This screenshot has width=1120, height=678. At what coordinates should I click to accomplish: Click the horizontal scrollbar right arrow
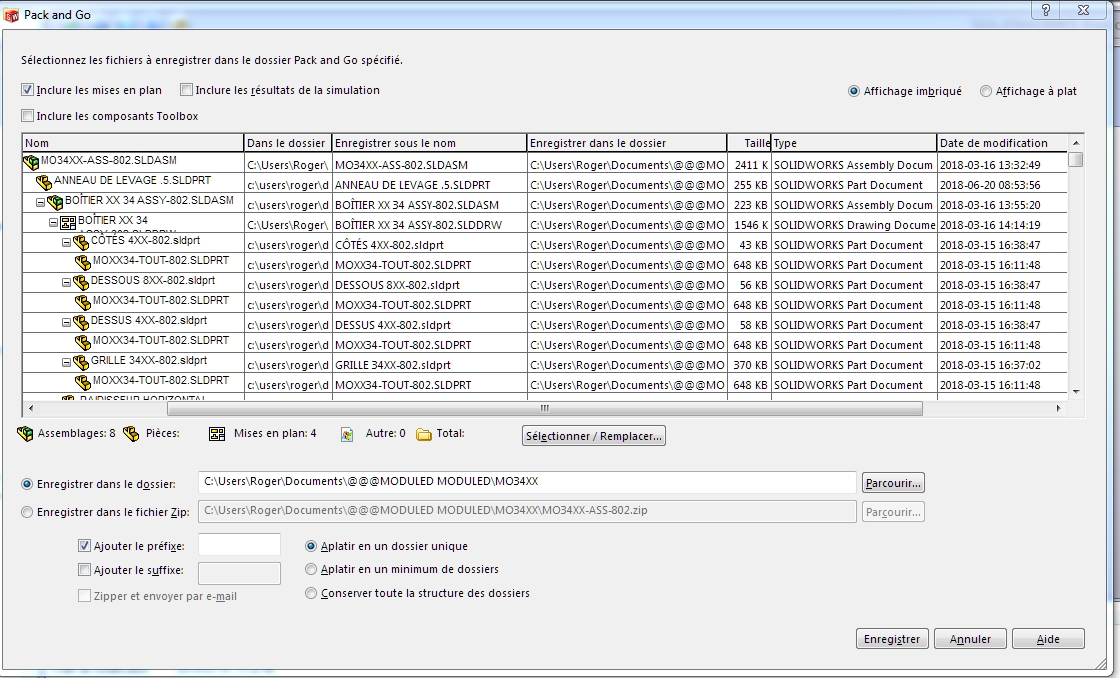(1058, 409)
